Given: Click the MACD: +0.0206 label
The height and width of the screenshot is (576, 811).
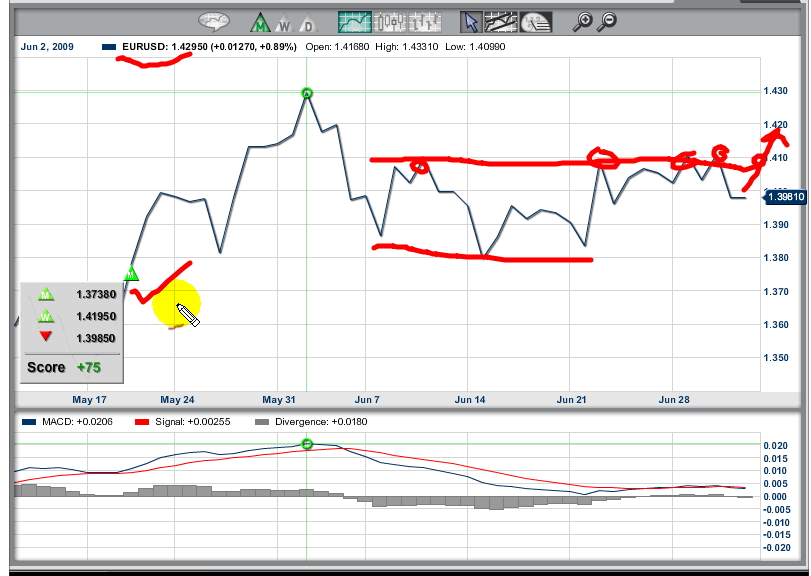Looking at the screenshot, I should 77,422.
